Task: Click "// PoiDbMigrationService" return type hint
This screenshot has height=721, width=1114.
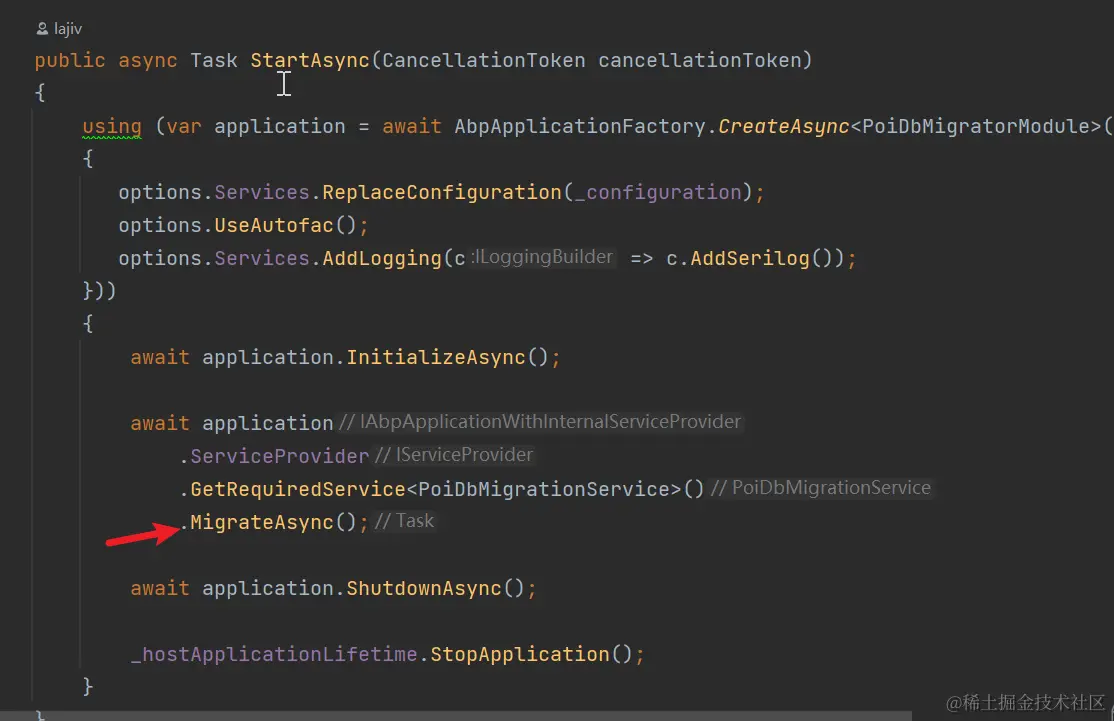Action: click(821, 488)
